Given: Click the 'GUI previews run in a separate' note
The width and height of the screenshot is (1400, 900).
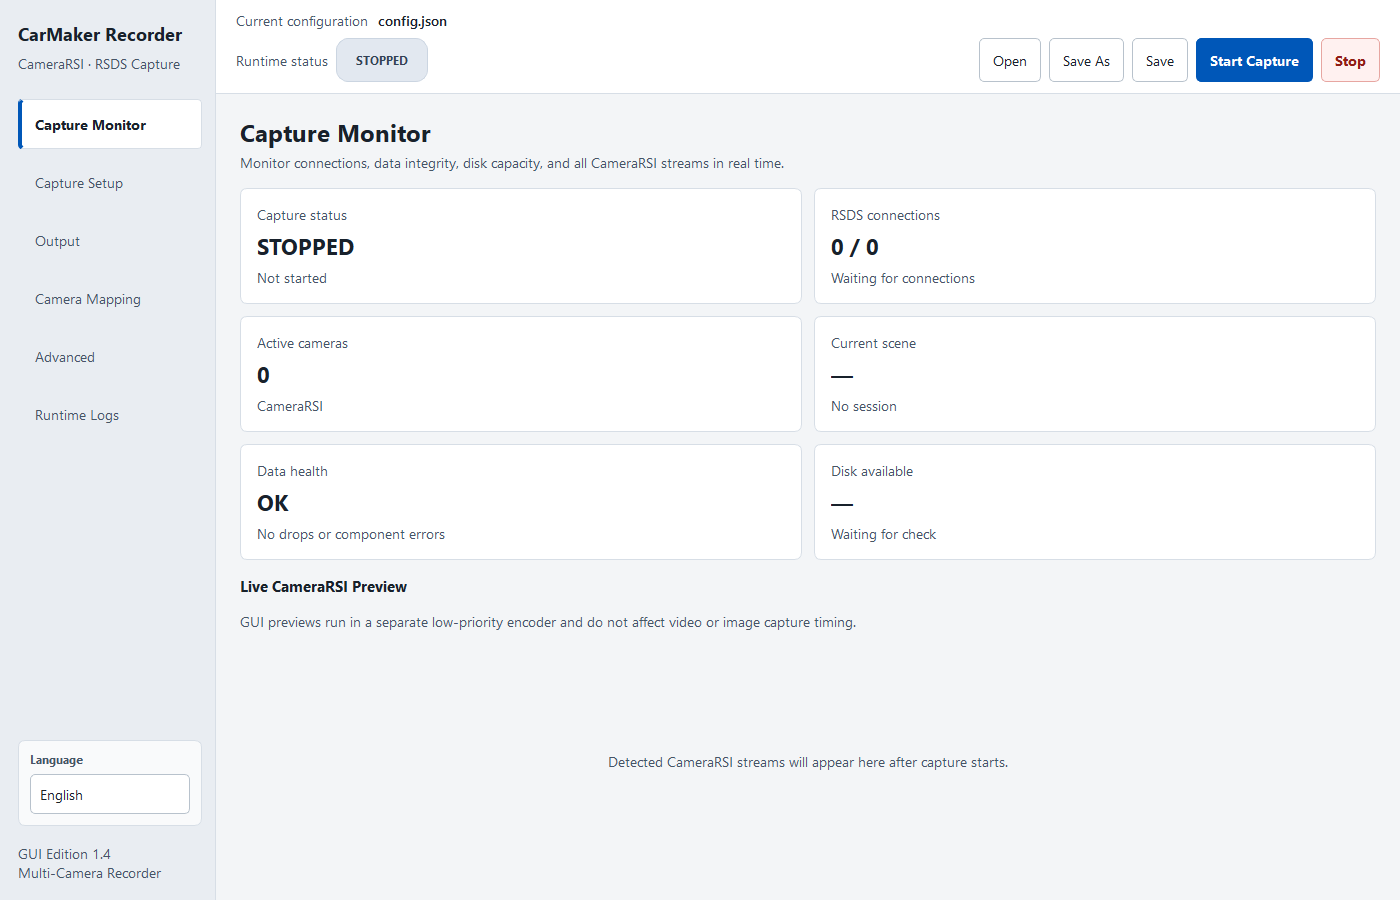Looking at the screenshot, I should tap(548, 622).
